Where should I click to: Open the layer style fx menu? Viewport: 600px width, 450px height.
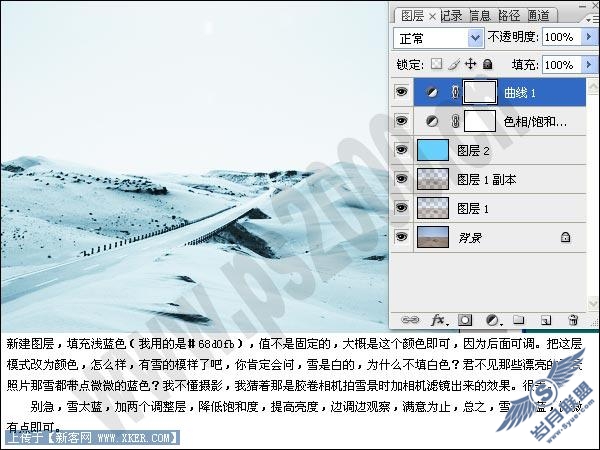pyautogui.click(x=439, y=320)
